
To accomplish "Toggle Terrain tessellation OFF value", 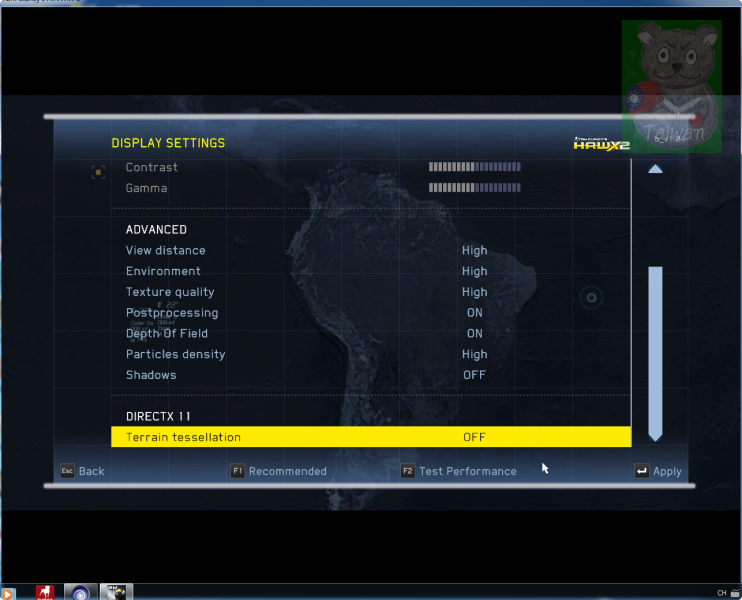I will 474,437.
